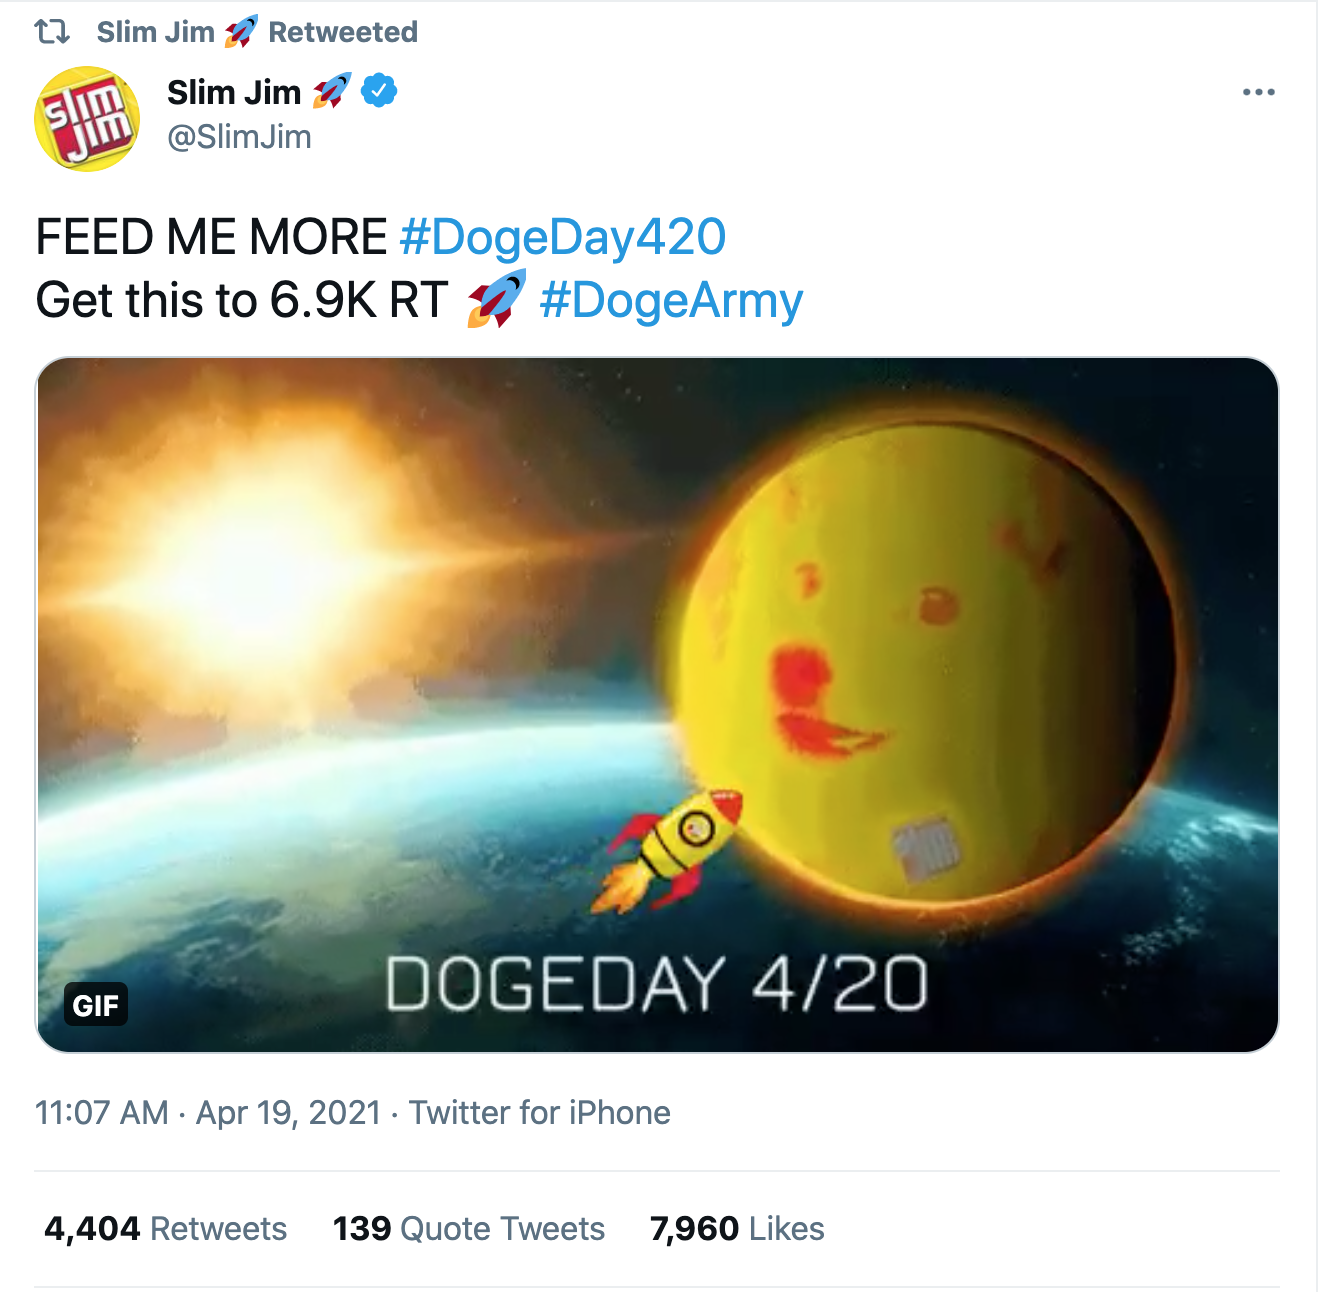View the 7,960 Likes list
Image resolution: width=1320 pixels, height=1292 pixels.
click(737, 1228)
